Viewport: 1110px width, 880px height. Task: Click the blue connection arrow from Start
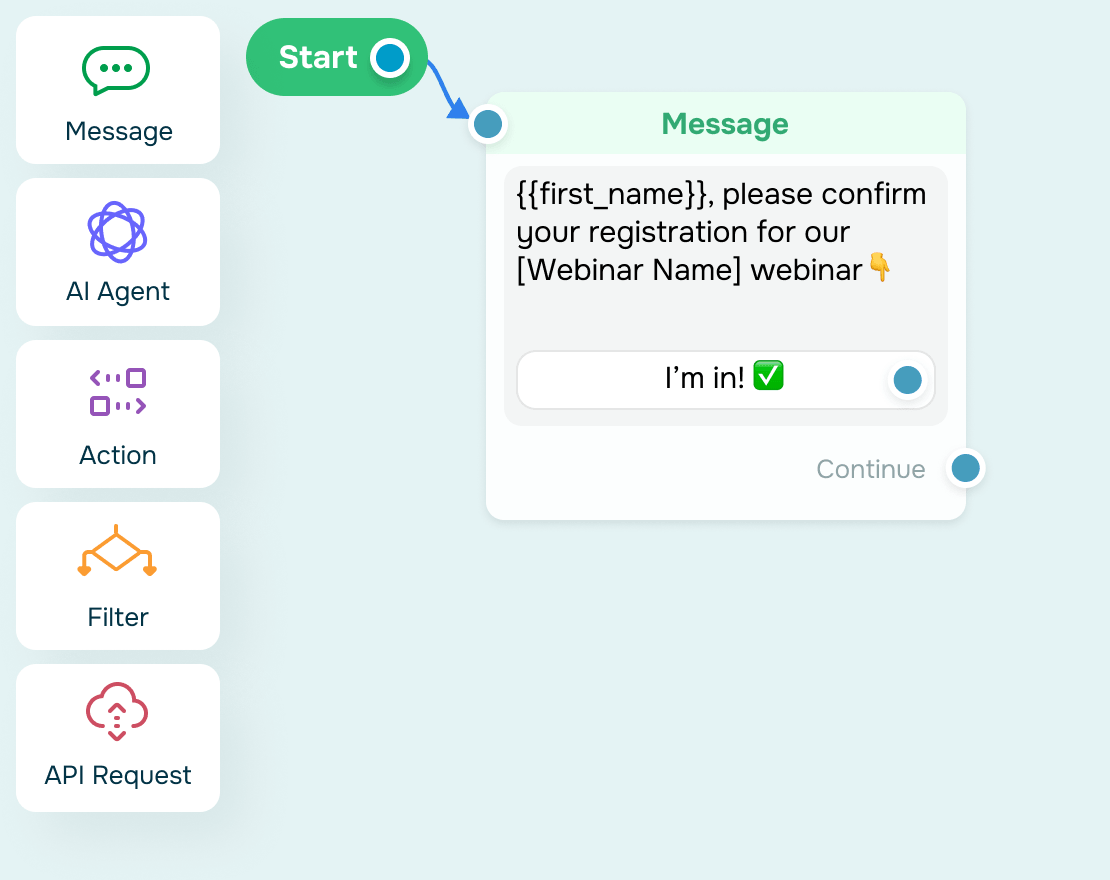pyautogui.click(x=446, y=88)
